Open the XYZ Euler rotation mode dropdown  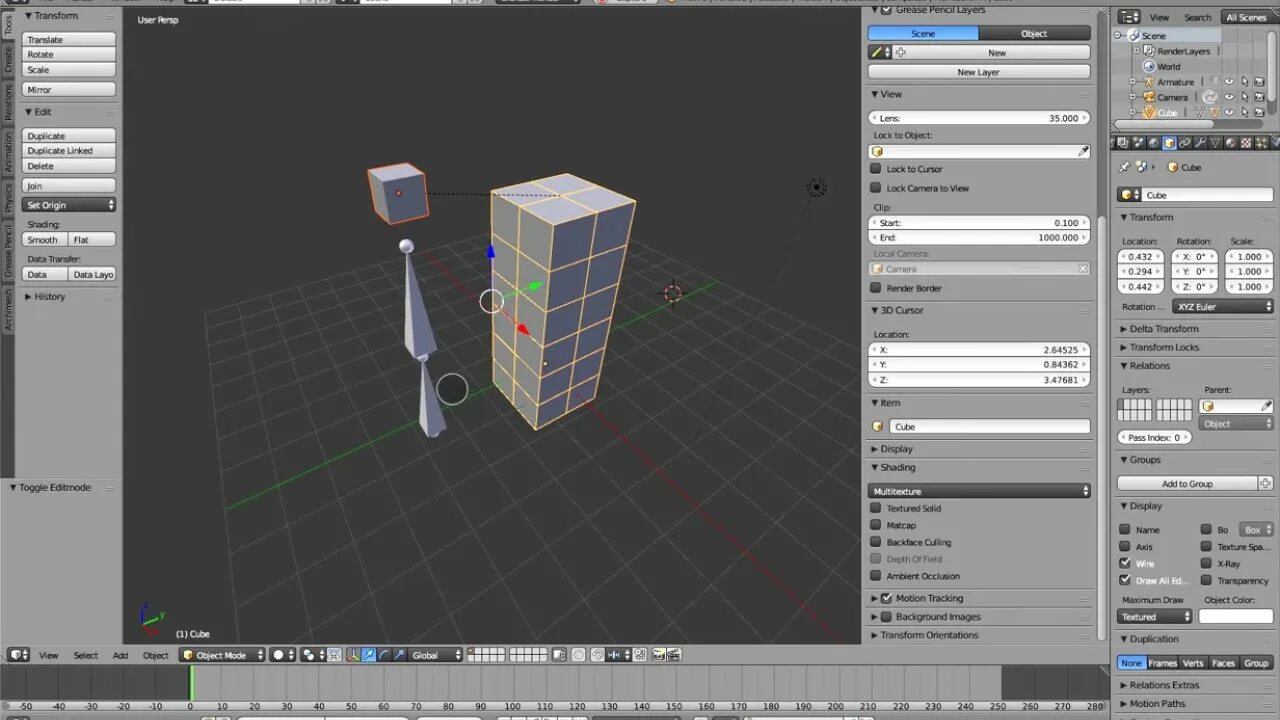pyautogui.click(x=1224, y=307)
